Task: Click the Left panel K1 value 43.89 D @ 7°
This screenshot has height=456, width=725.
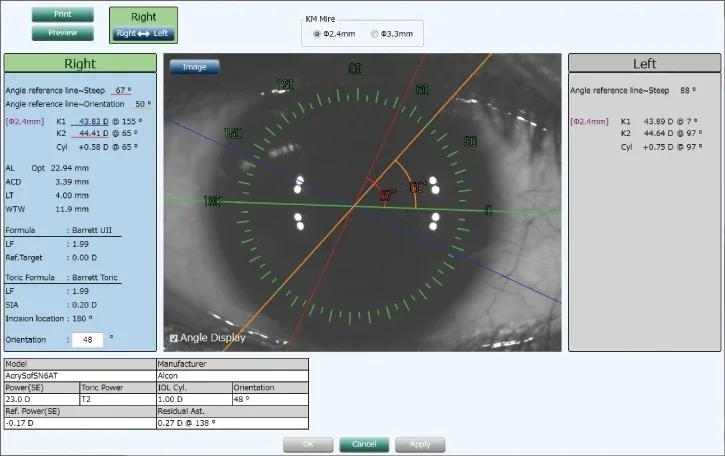Action: 670,121
